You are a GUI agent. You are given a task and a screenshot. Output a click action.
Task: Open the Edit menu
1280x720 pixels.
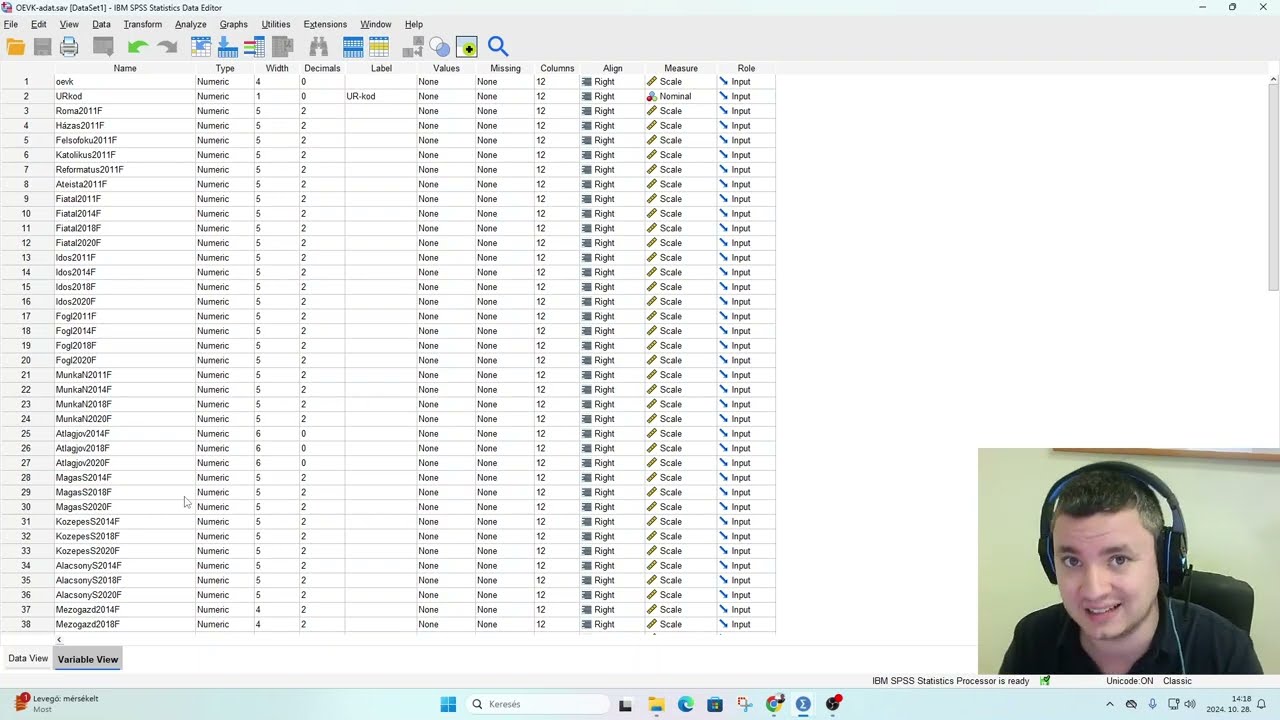(x=38, y=24)
